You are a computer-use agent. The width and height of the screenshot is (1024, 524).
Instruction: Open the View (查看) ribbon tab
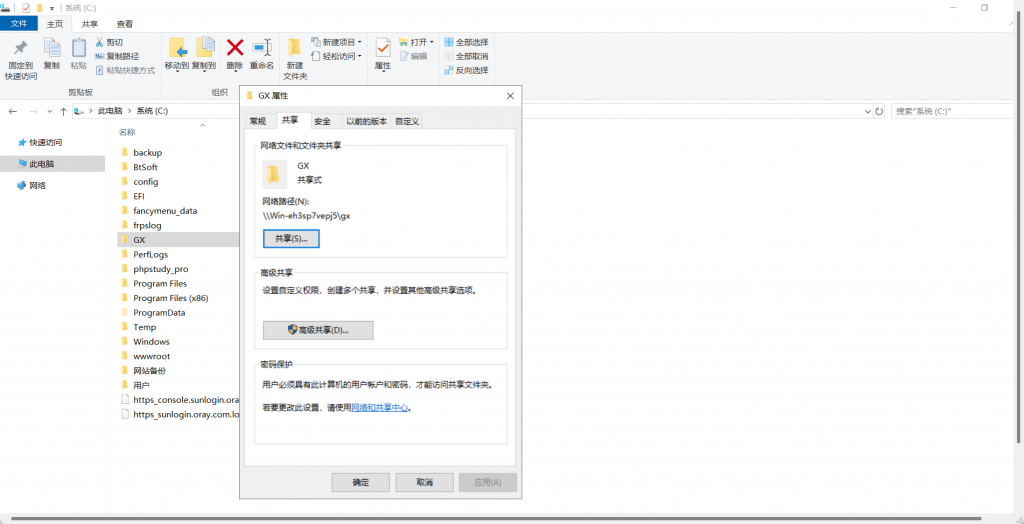(124, 23)
